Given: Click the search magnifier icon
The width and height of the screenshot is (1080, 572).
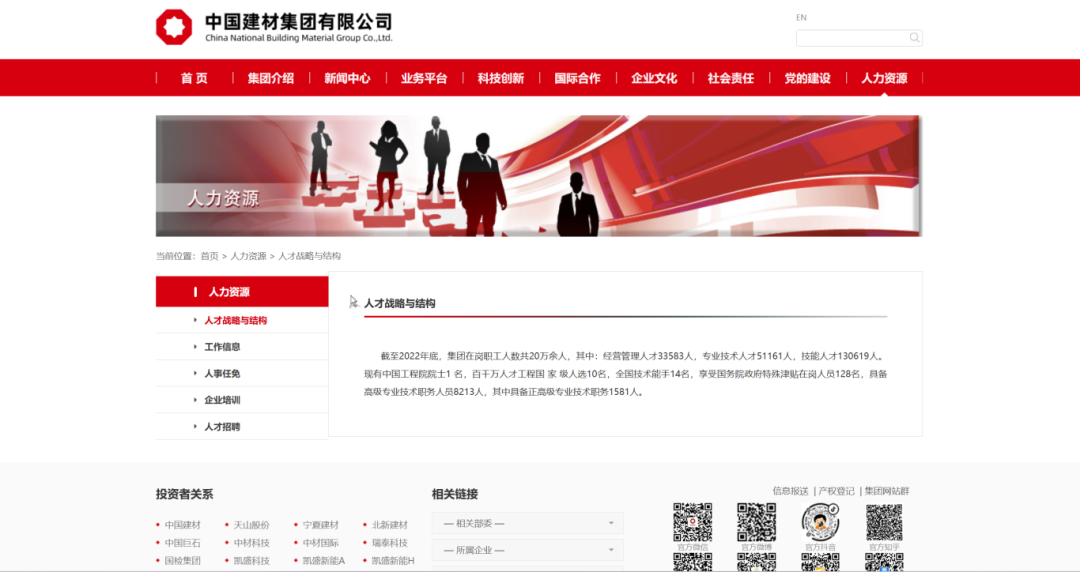Looking at the screenshot, I should (914, 38).
